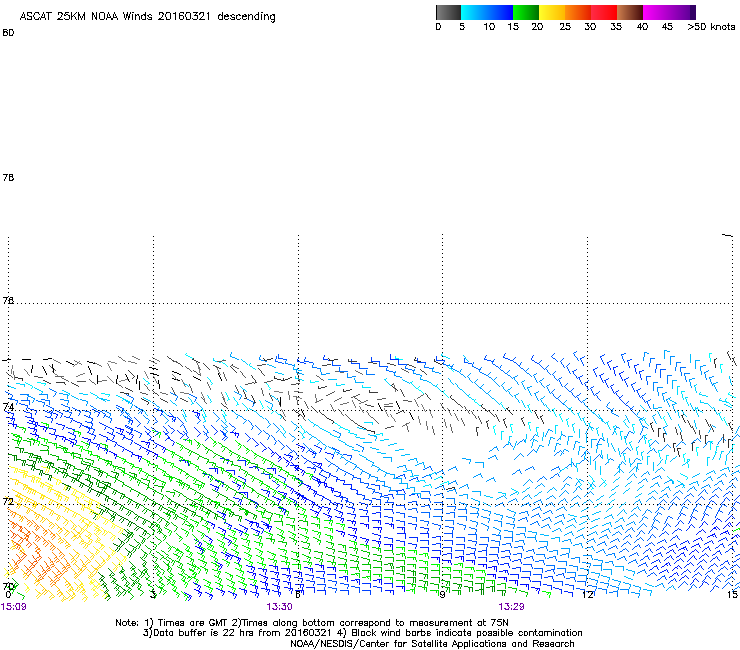Viewport: 740px width, 650px height.
Task: Click the '>50 knots' legend label
Action: (x=711, y=27)
